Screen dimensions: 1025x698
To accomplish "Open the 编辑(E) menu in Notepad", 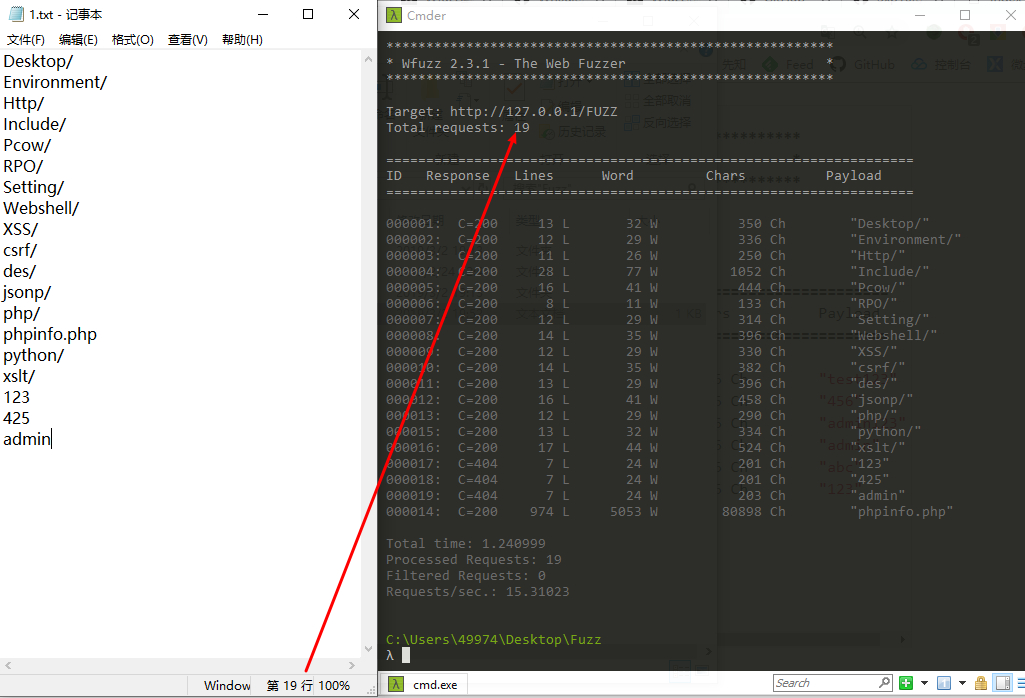I will (78, 40).
